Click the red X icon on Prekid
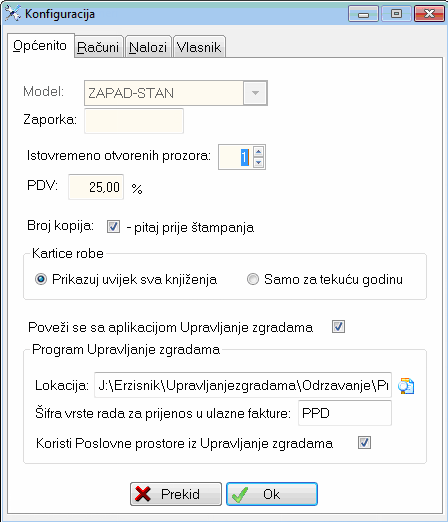Viewport: 448px width, 522px height. click(143, 494)
